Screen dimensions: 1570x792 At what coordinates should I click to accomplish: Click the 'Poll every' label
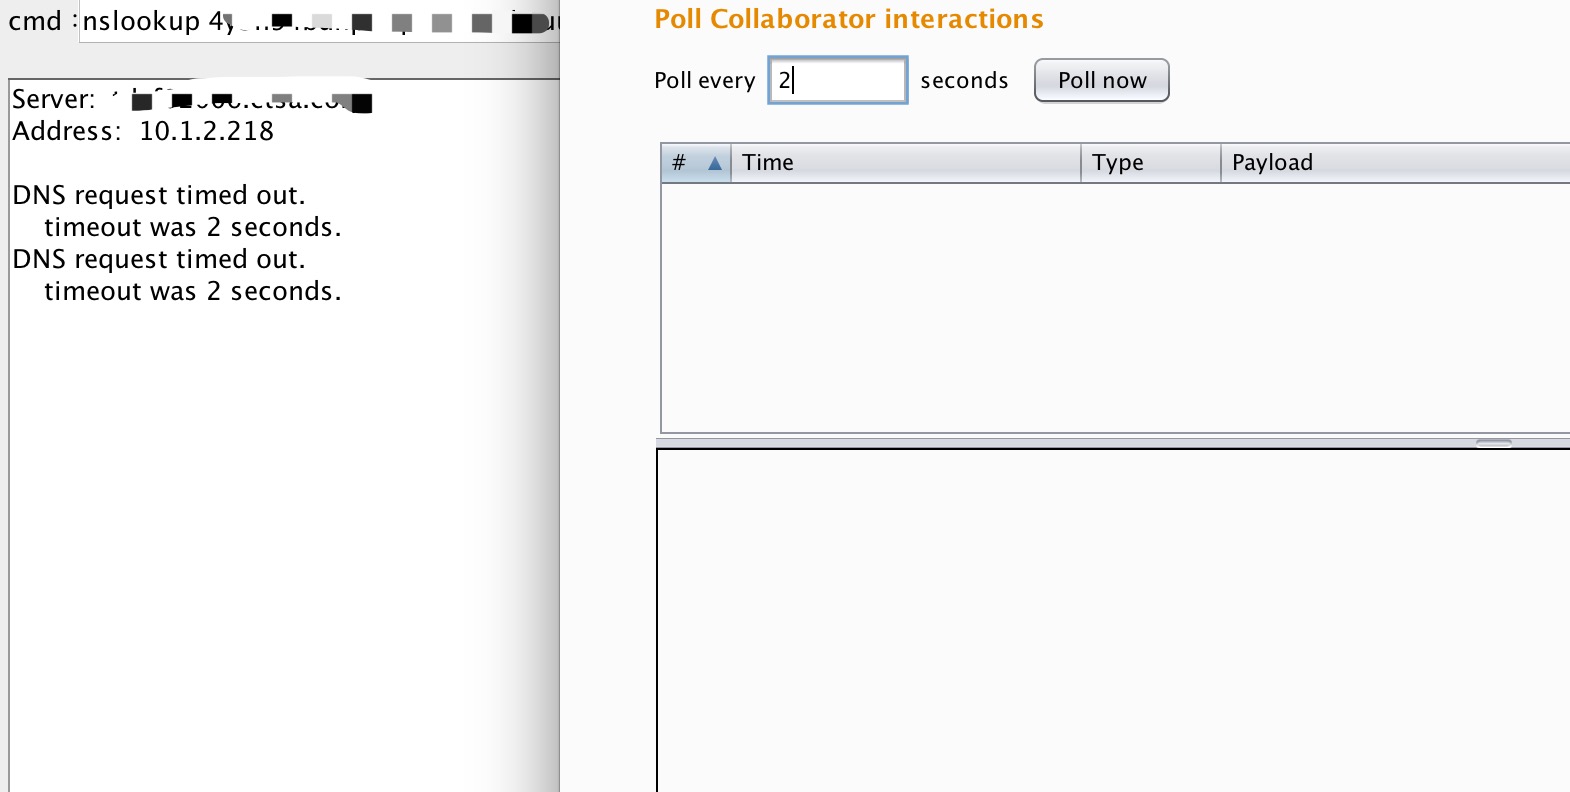[x=705, y=81]
